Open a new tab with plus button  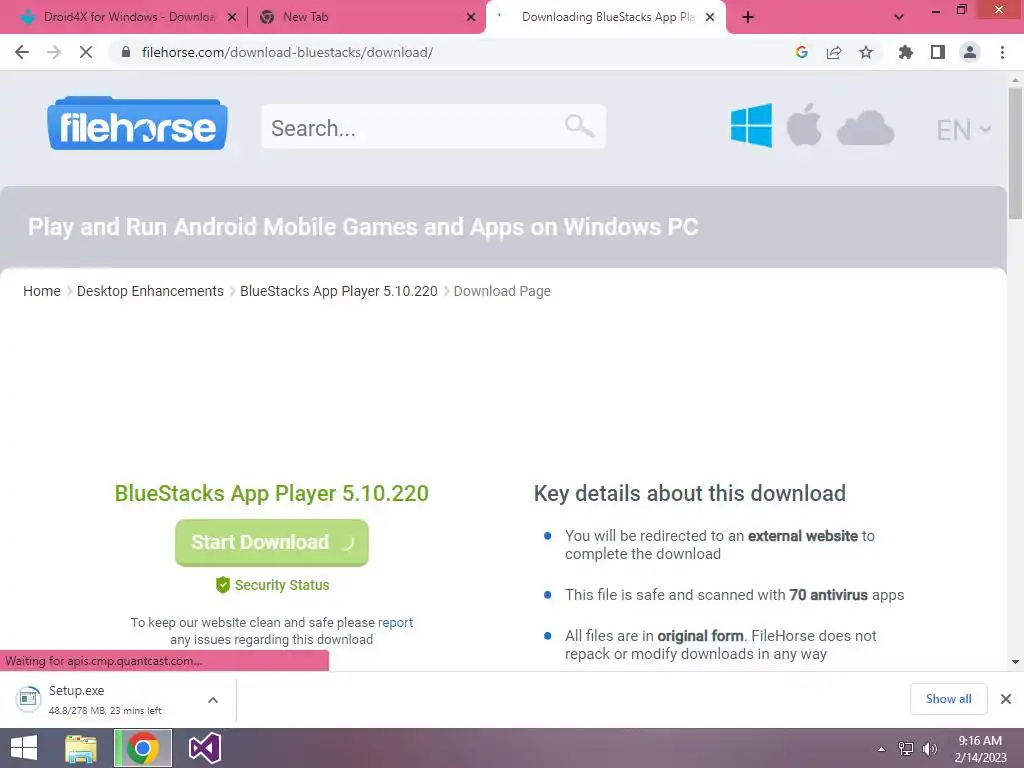(748, 17)
